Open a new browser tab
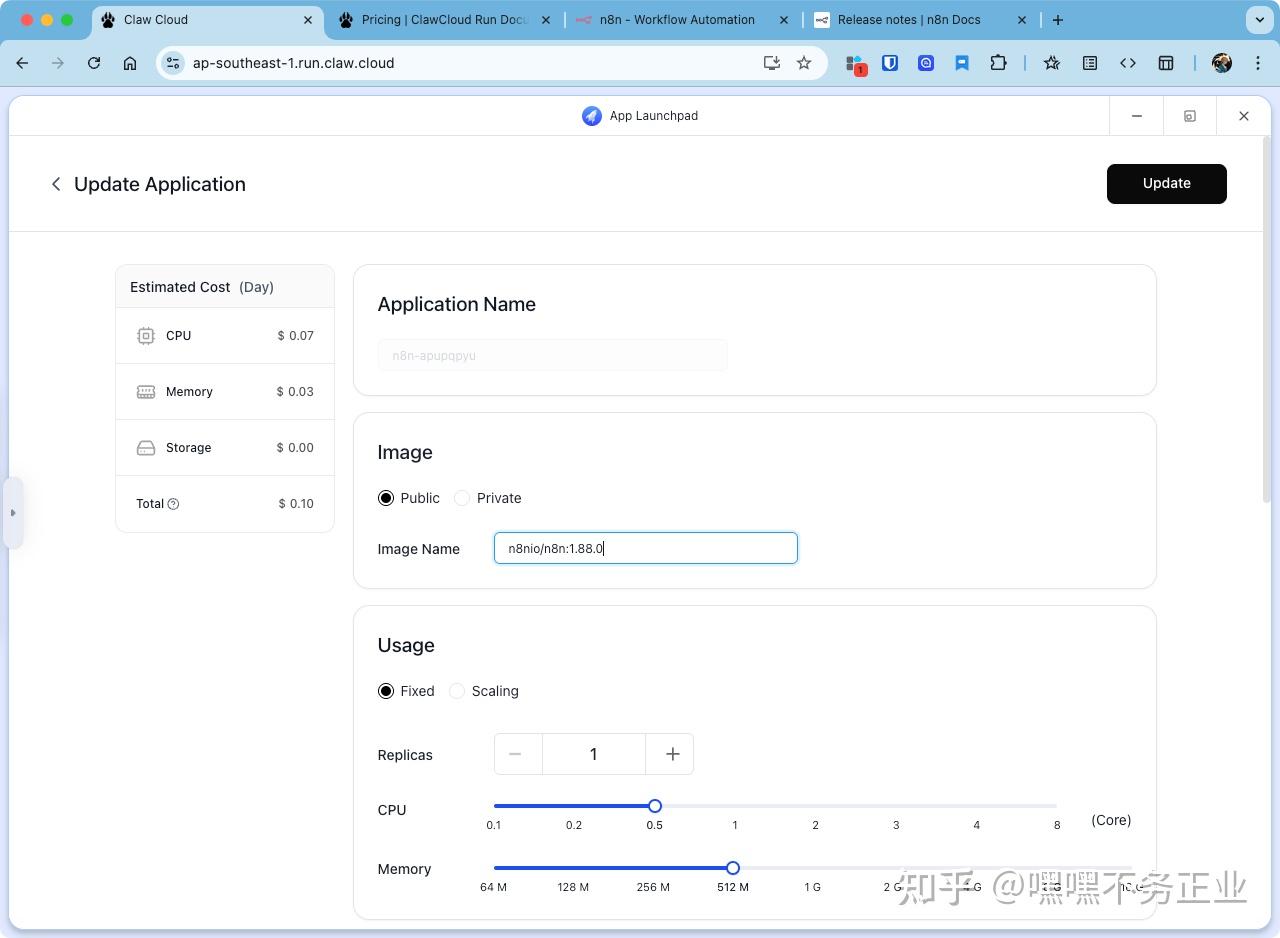Viewport: 1280px width, 938px height. coord(1058,20)
